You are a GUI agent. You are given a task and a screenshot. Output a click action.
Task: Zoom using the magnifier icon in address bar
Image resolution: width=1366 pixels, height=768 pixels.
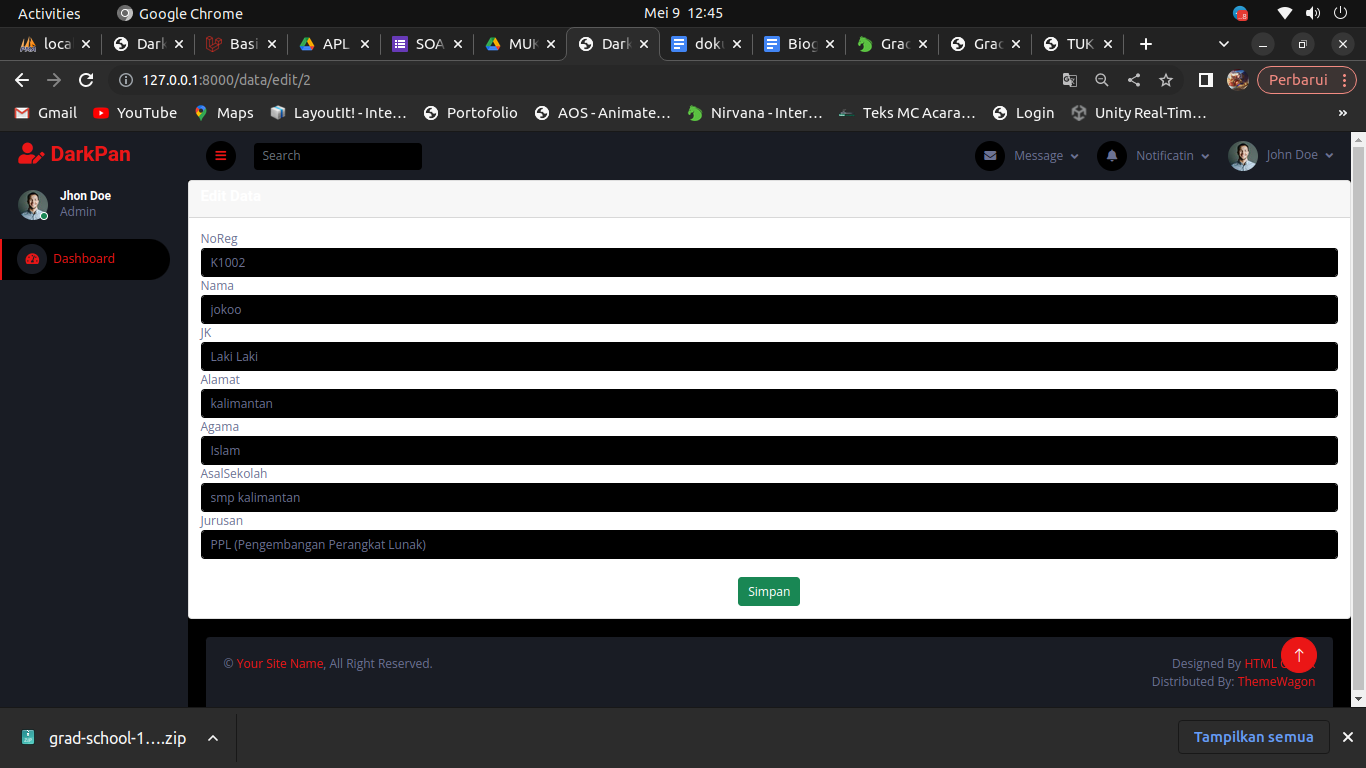tap(1101, 80)
